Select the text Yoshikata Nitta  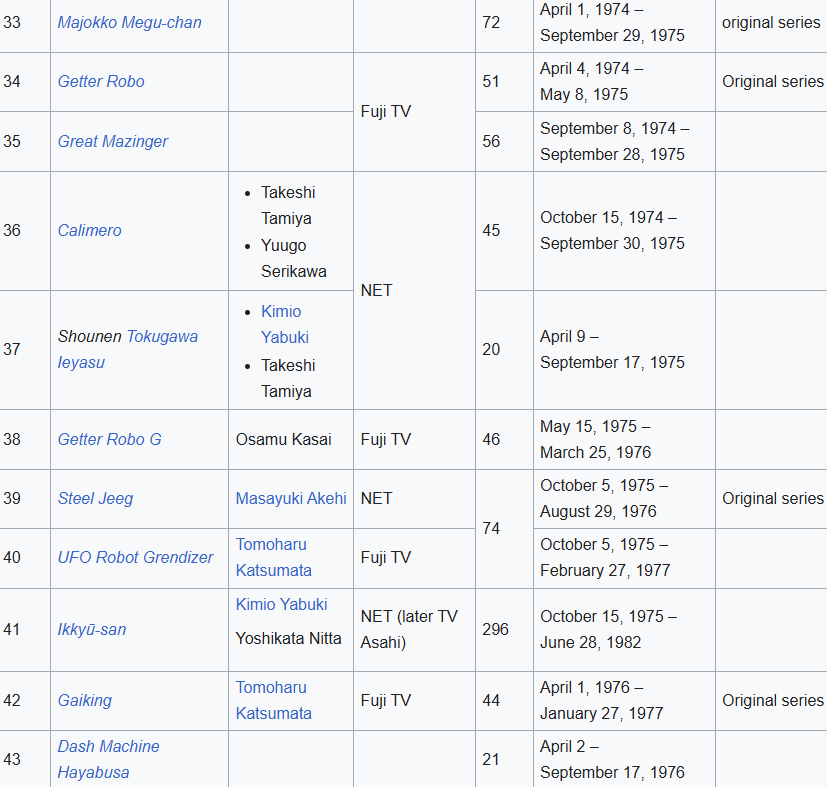(x=288, y=639)
